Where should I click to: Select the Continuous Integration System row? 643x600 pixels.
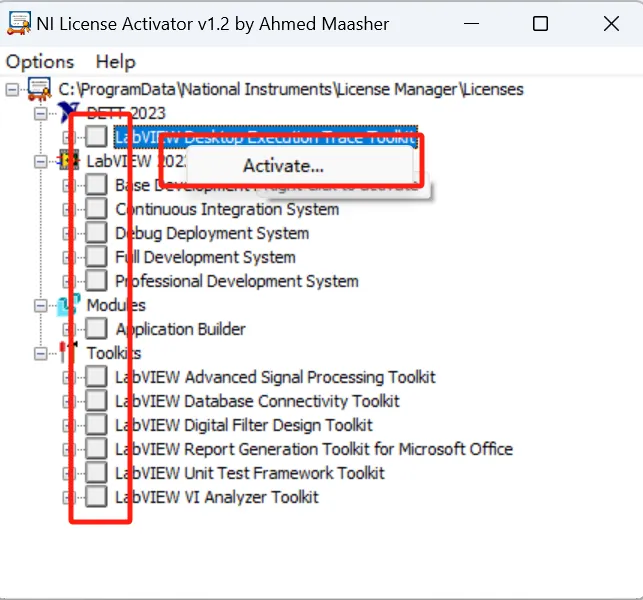coord(227,209)
